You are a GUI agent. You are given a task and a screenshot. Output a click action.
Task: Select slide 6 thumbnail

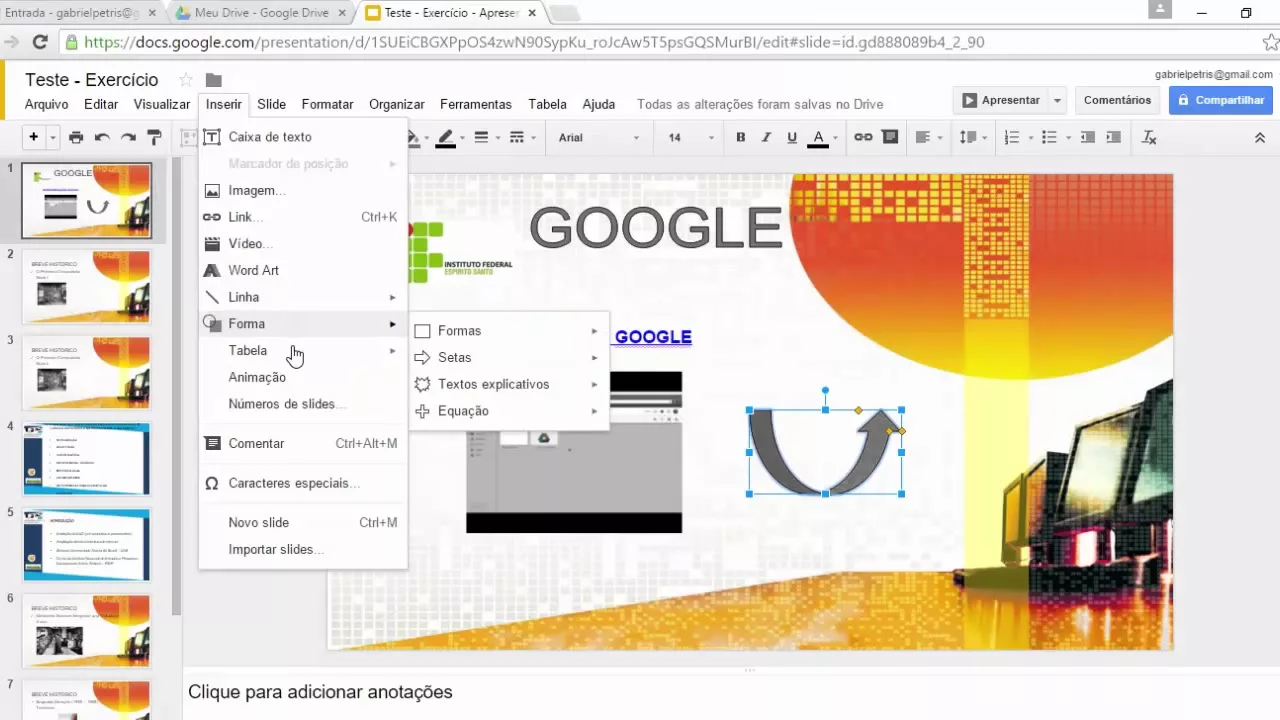87,631
